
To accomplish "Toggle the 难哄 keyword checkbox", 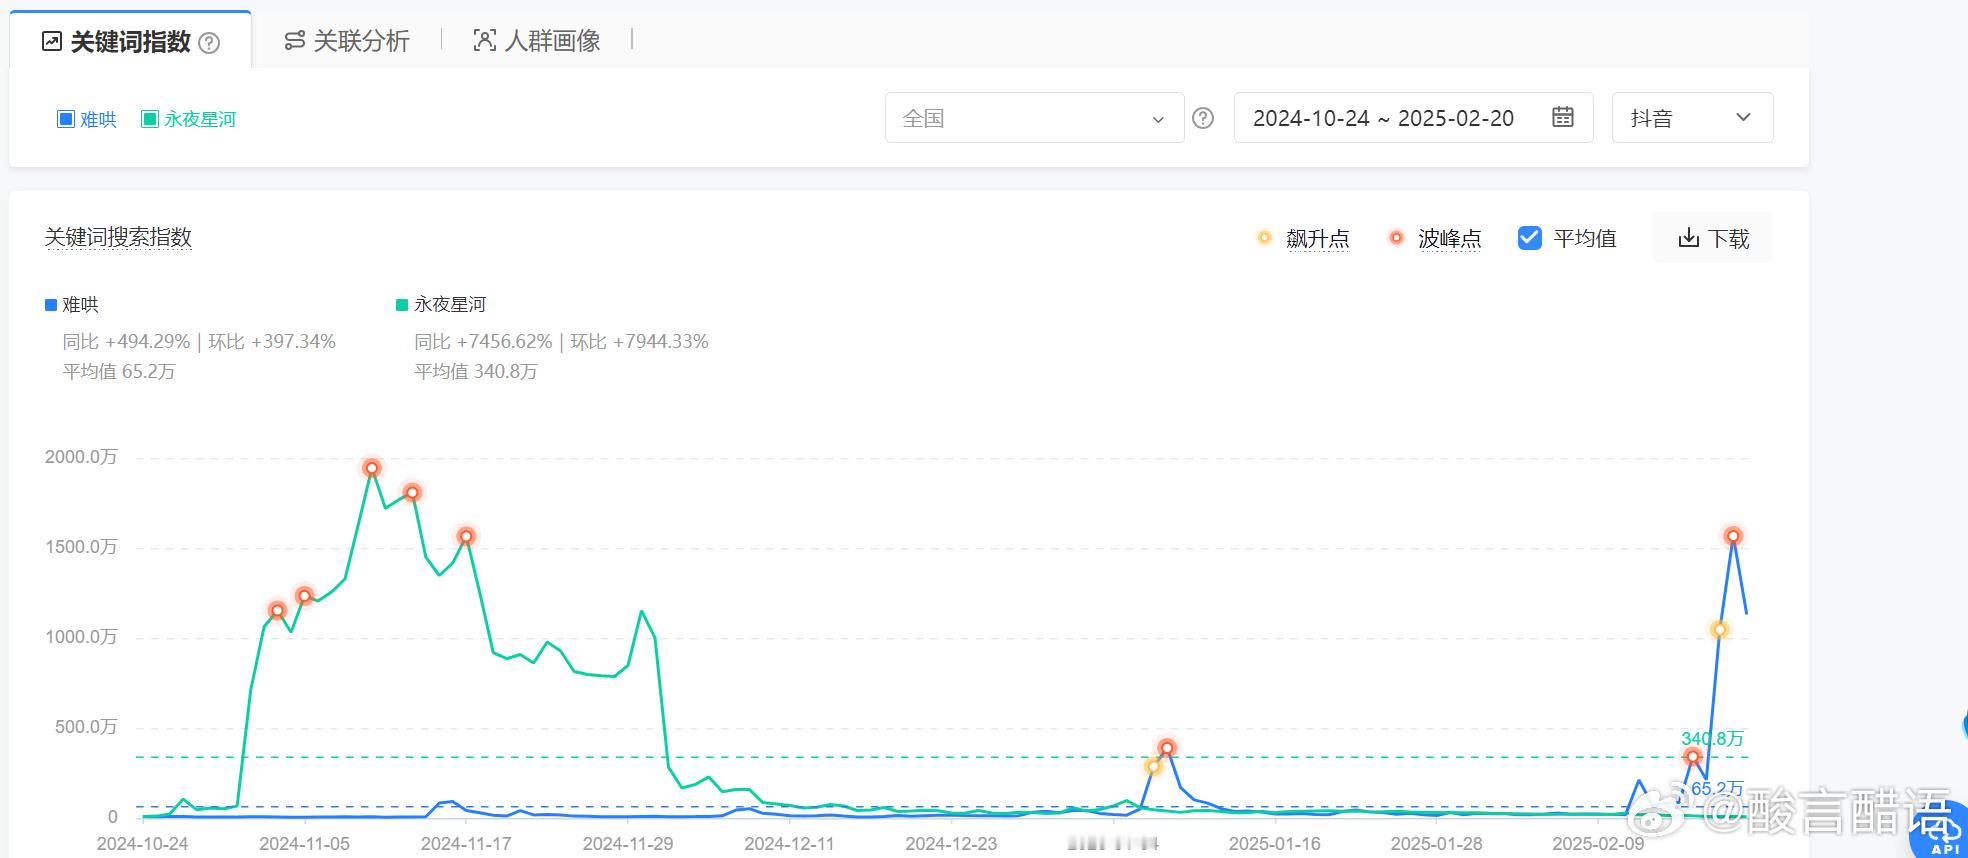I will (66, 119).
